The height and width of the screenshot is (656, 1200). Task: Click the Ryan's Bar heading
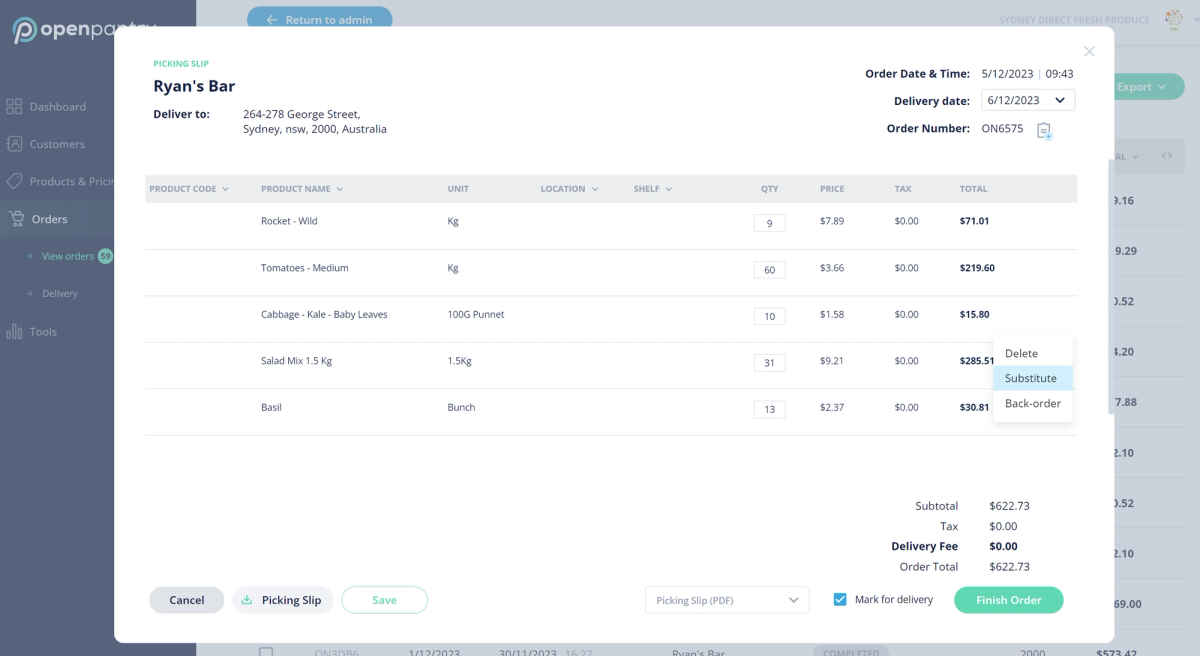click(194, 86)
